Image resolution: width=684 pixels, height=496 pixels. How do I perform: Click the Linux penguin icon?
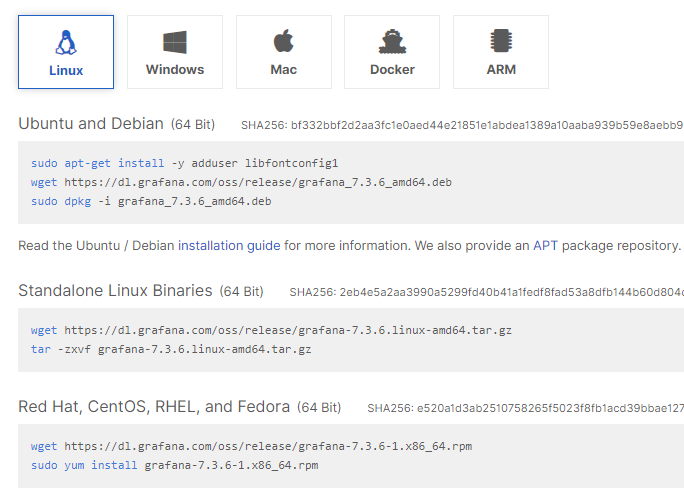pyautogui.click(x=66, y=42)
